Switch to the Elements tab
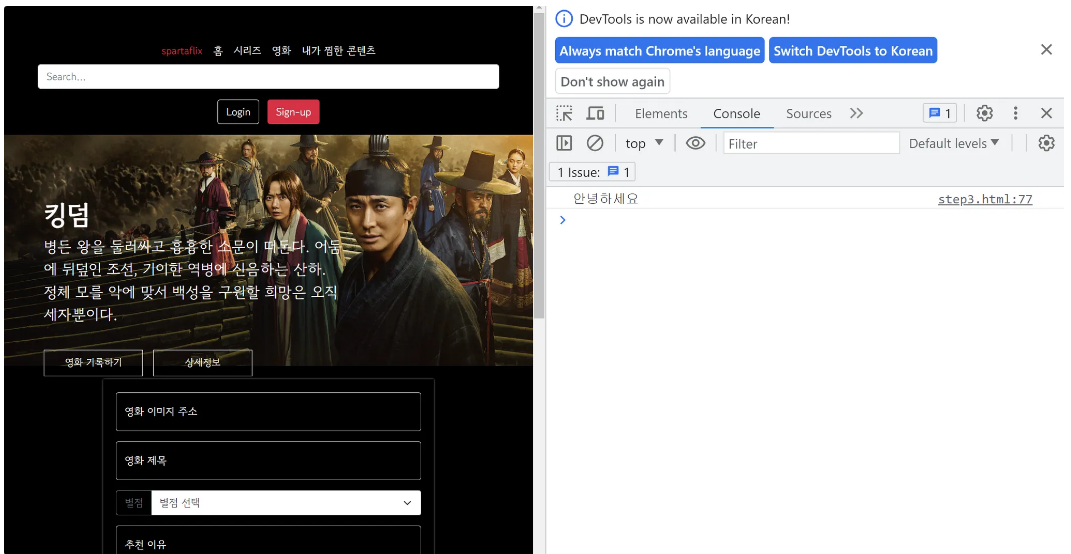The image size is (1071, 554). tap(661, 113)
